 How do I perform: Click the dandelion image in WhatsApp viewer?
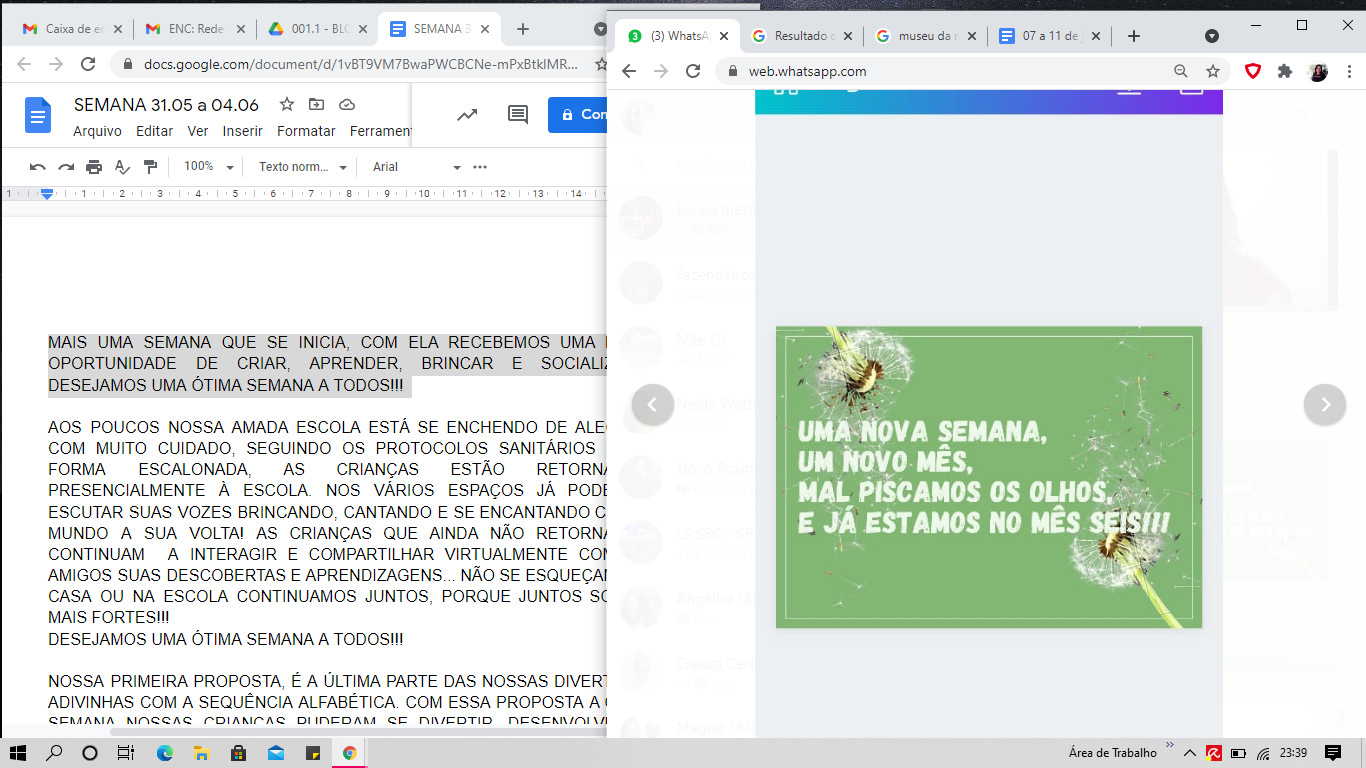pyautogui.click(x=989, y=477)
